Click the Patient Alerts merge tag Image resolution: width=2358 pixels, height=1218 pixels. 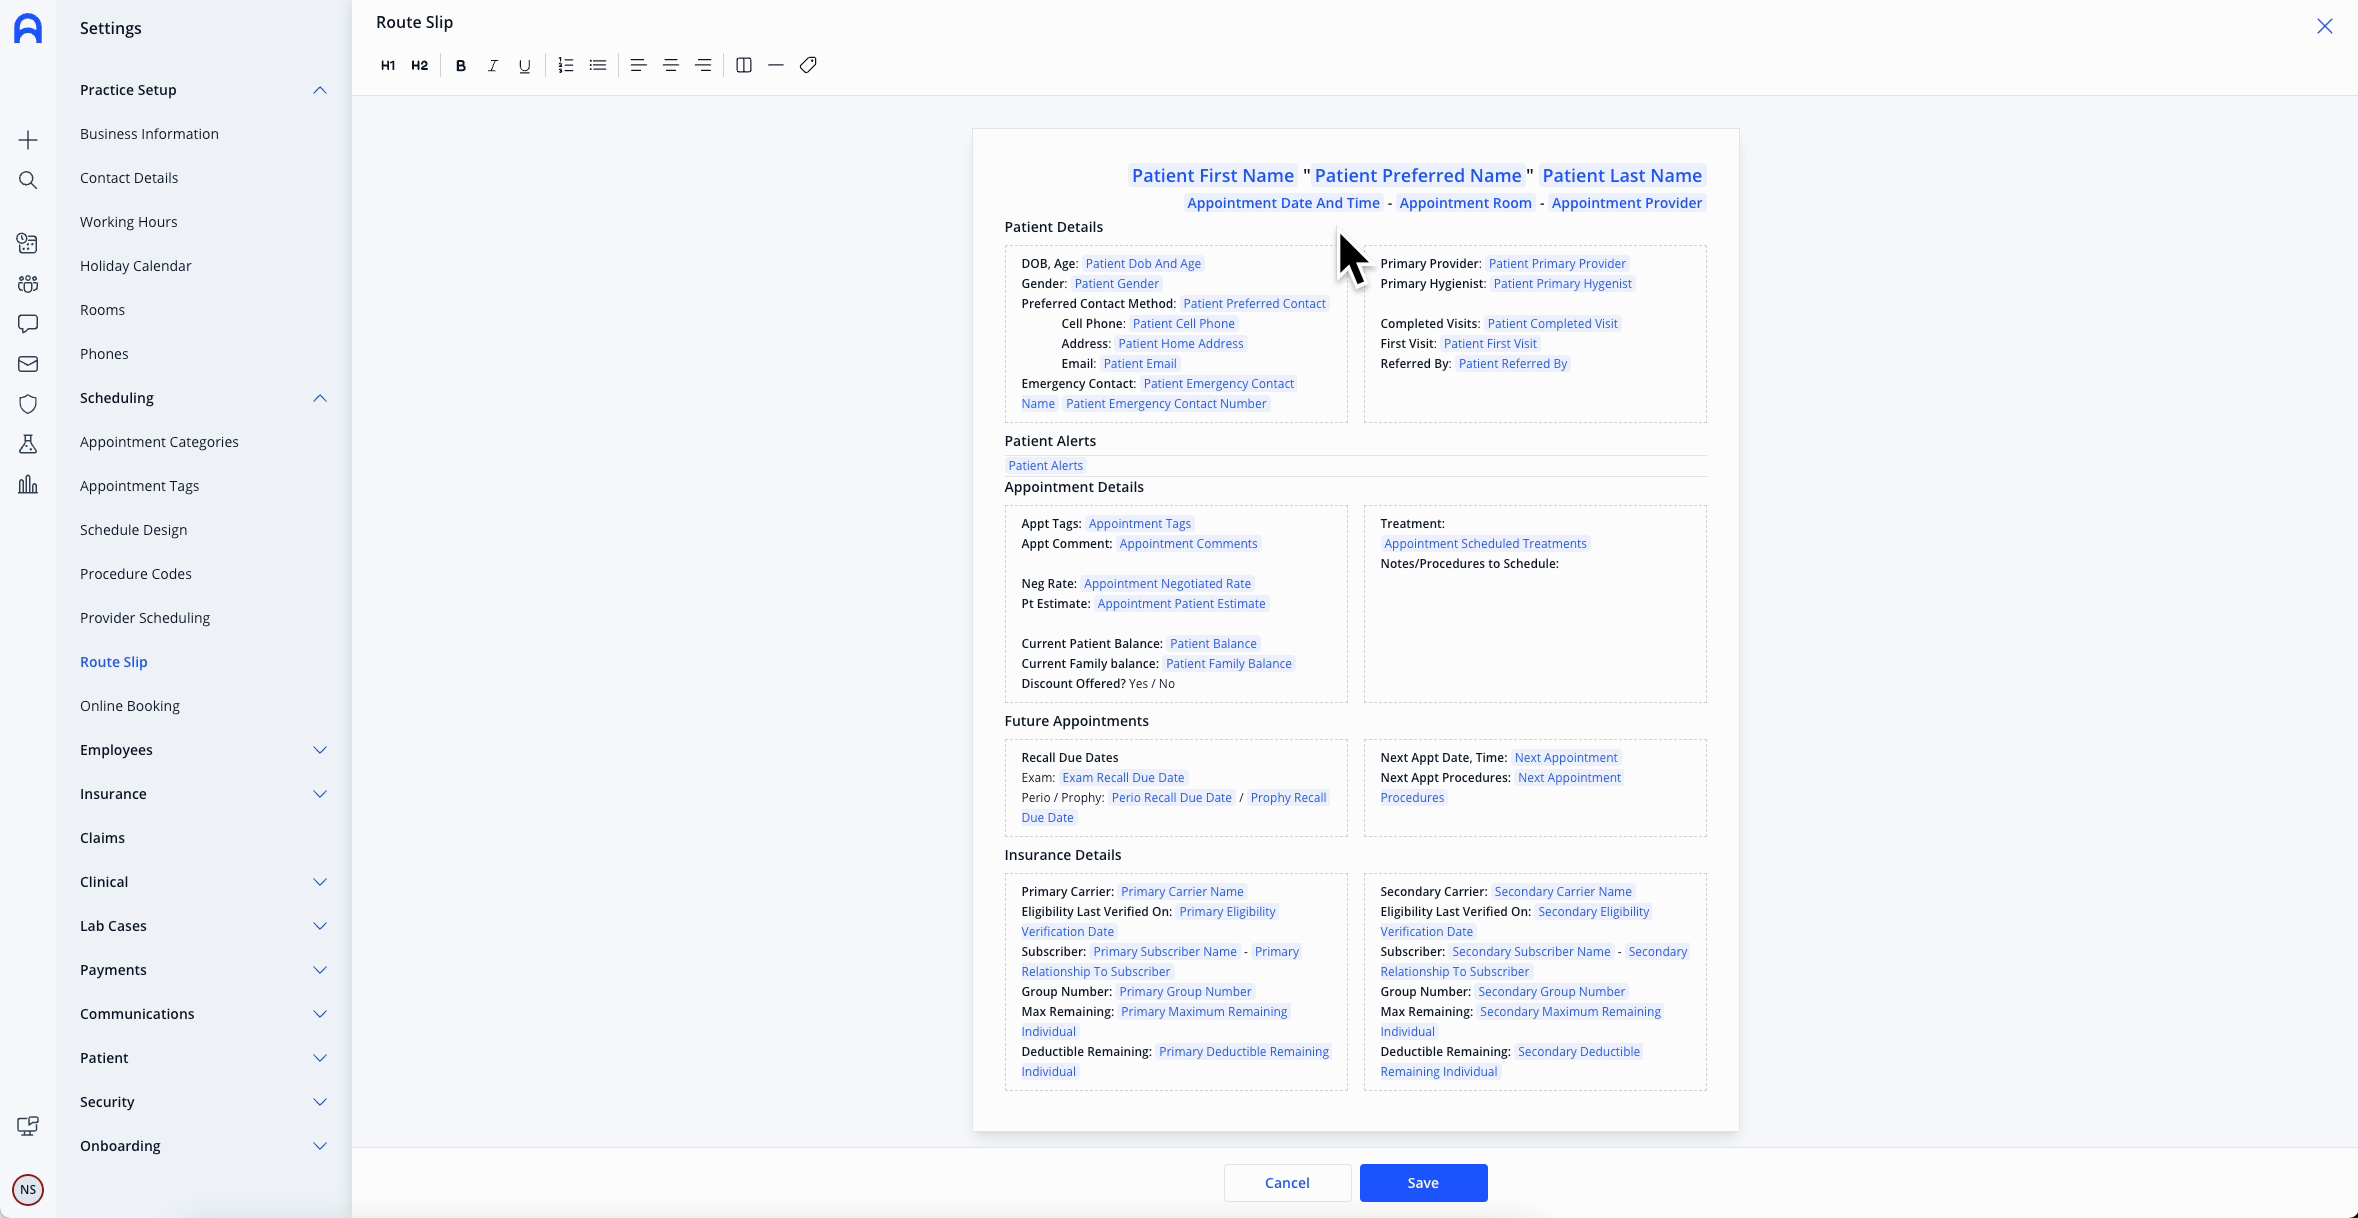point(1045,466)
